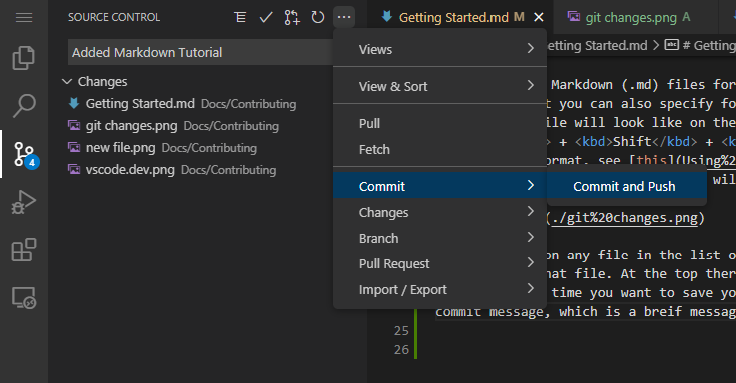
Task: Open the Search view in activity bar
Action: click(x=23, y=106)
